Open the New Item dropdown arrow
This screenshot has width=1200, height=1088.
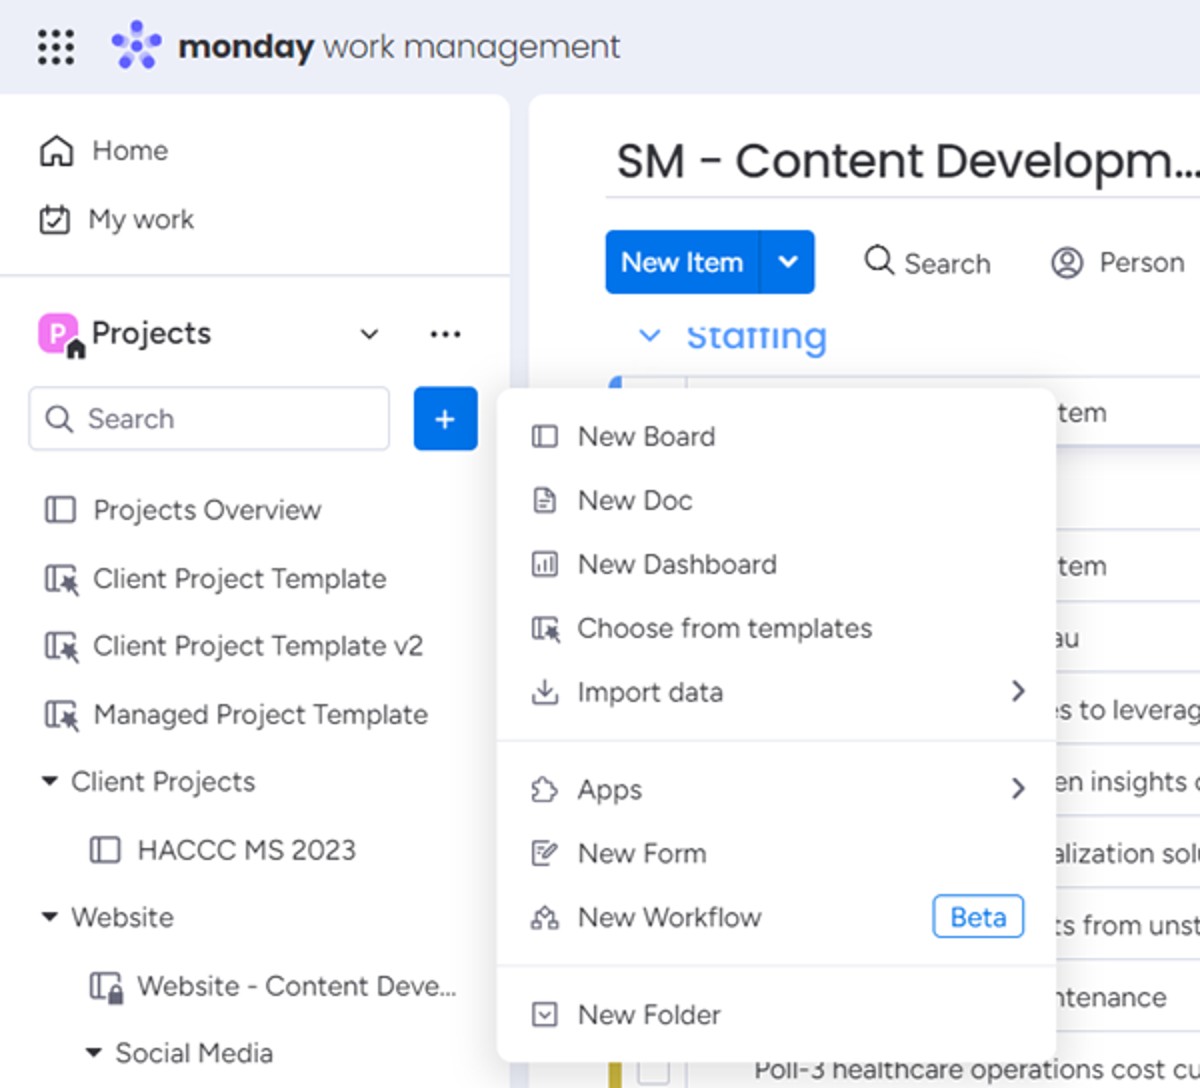tap(788, 262)
